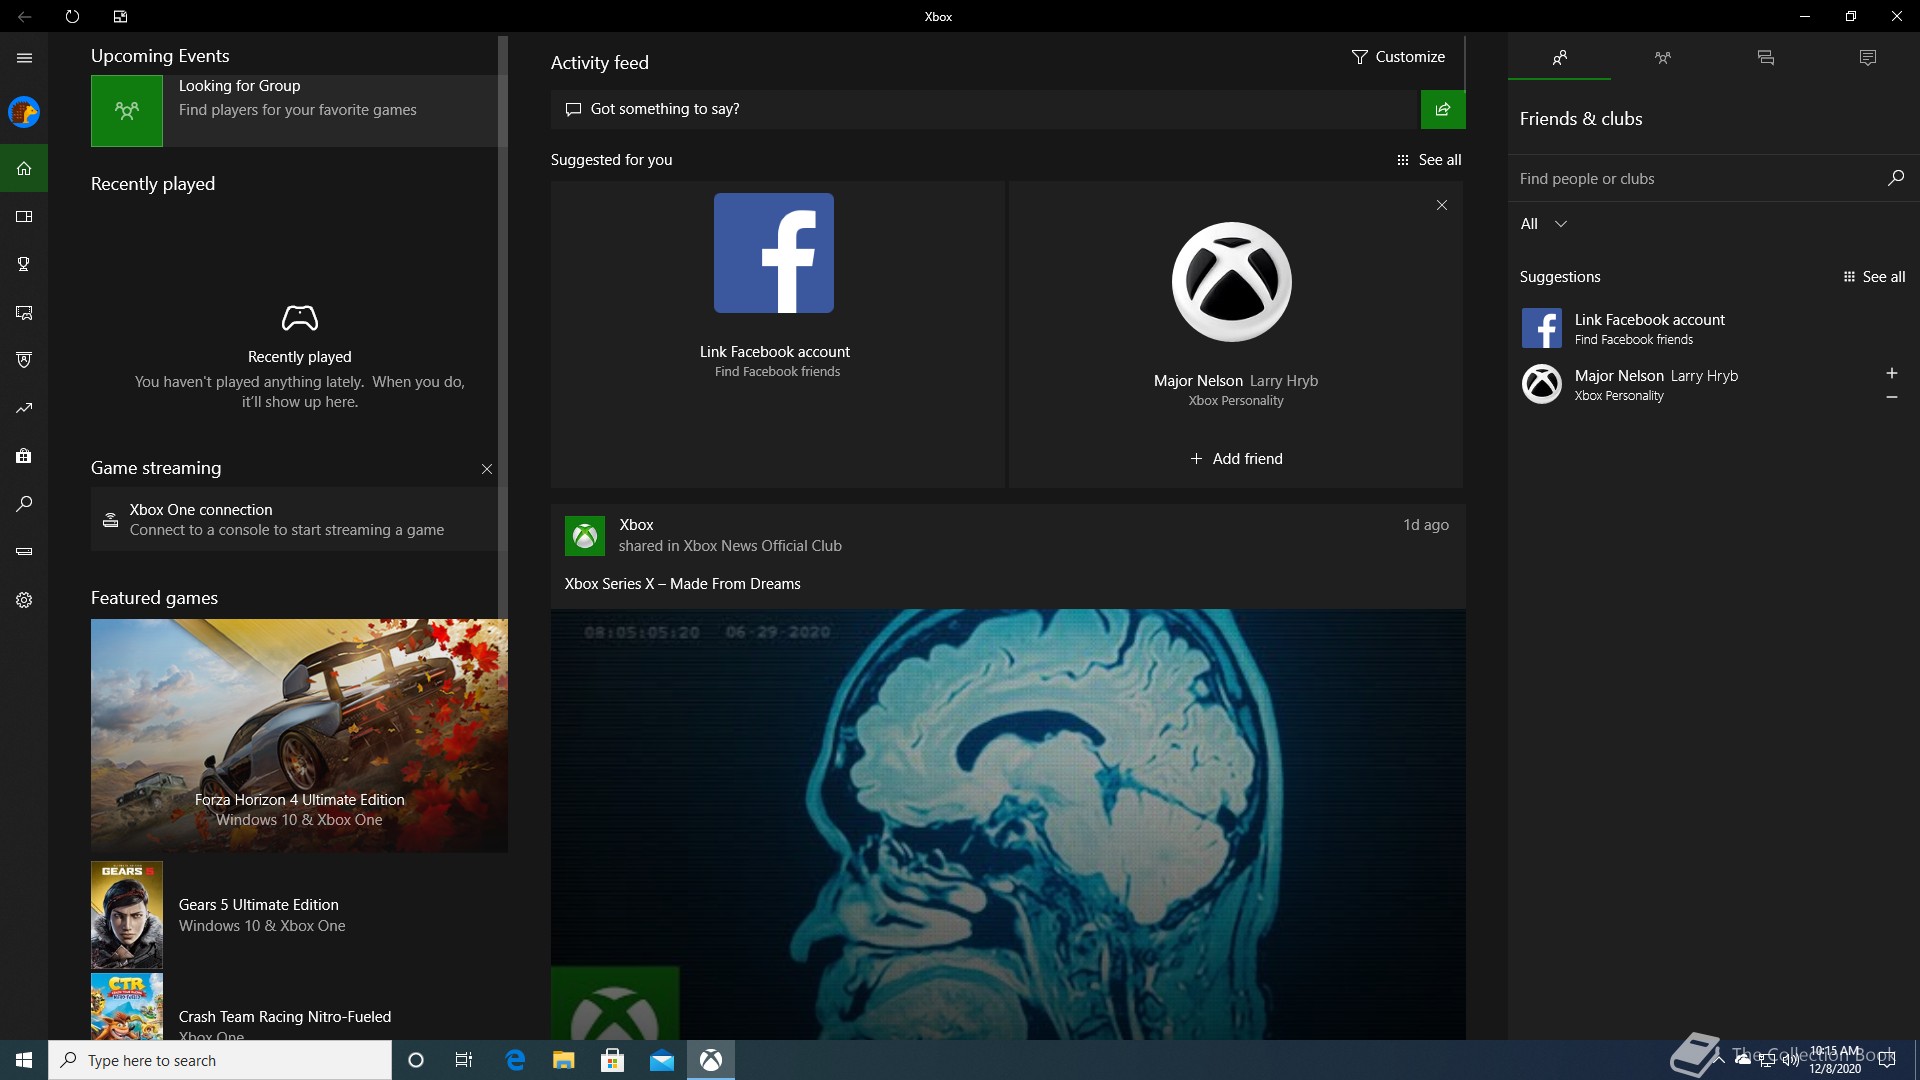Expand the All friends filter dropdown
The image size is (1920, 1080).
click(1543, 224)
